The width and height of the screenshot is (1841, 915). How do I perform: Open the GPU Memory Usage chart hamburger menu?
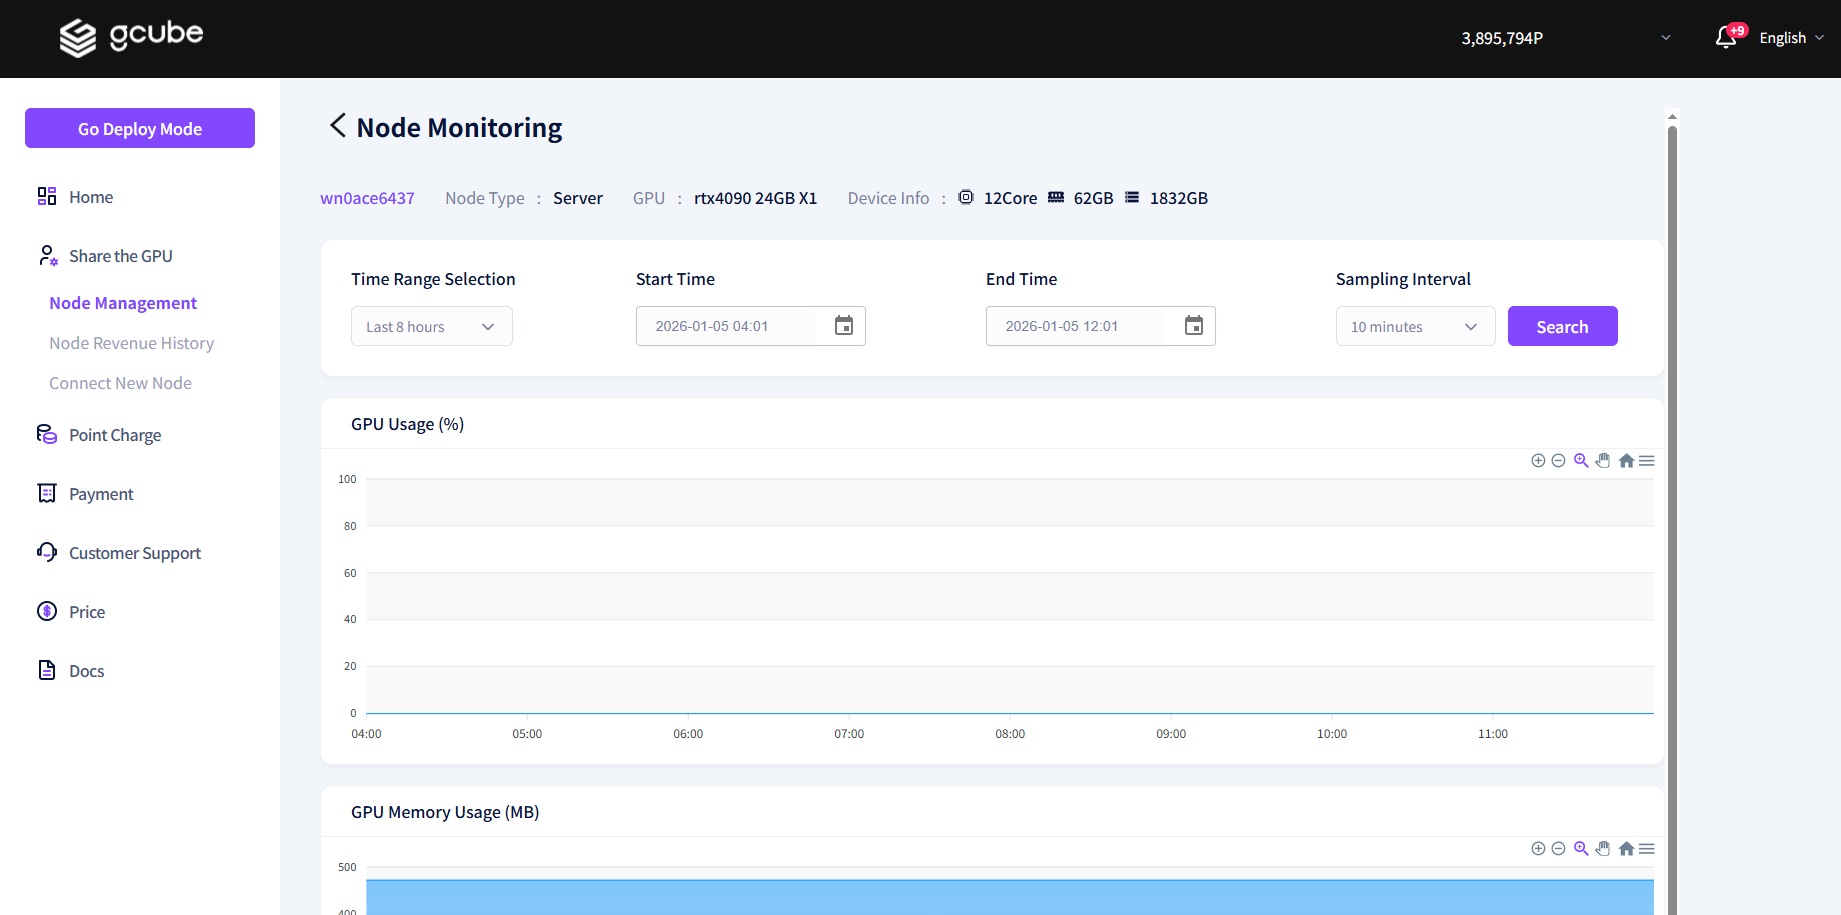pos(1647,848)
